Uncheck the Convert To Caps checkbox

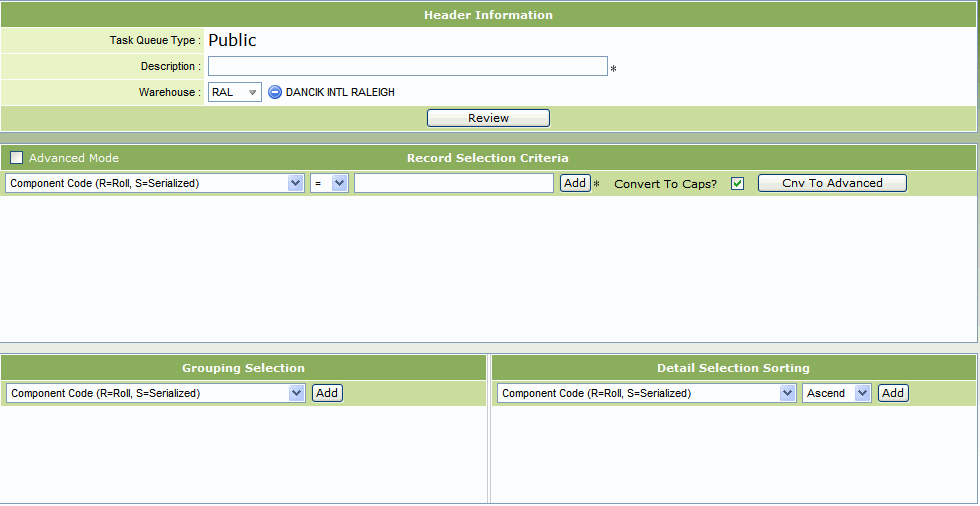[x=738, y=184]
